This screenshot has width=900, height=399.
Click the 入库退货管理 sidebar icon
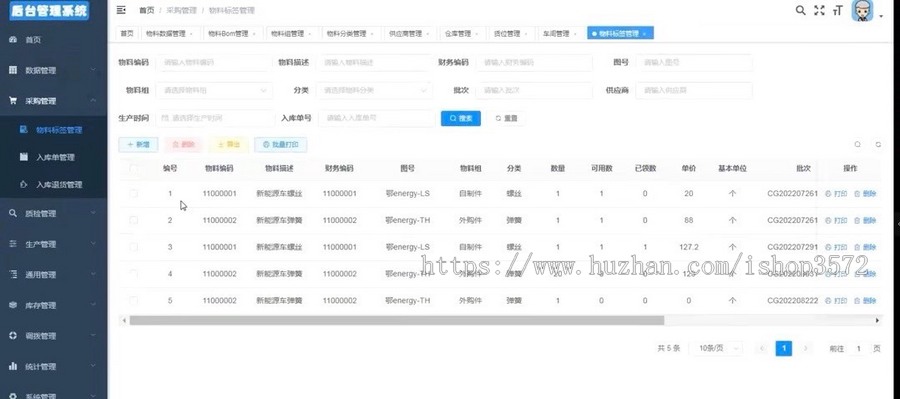24,184
